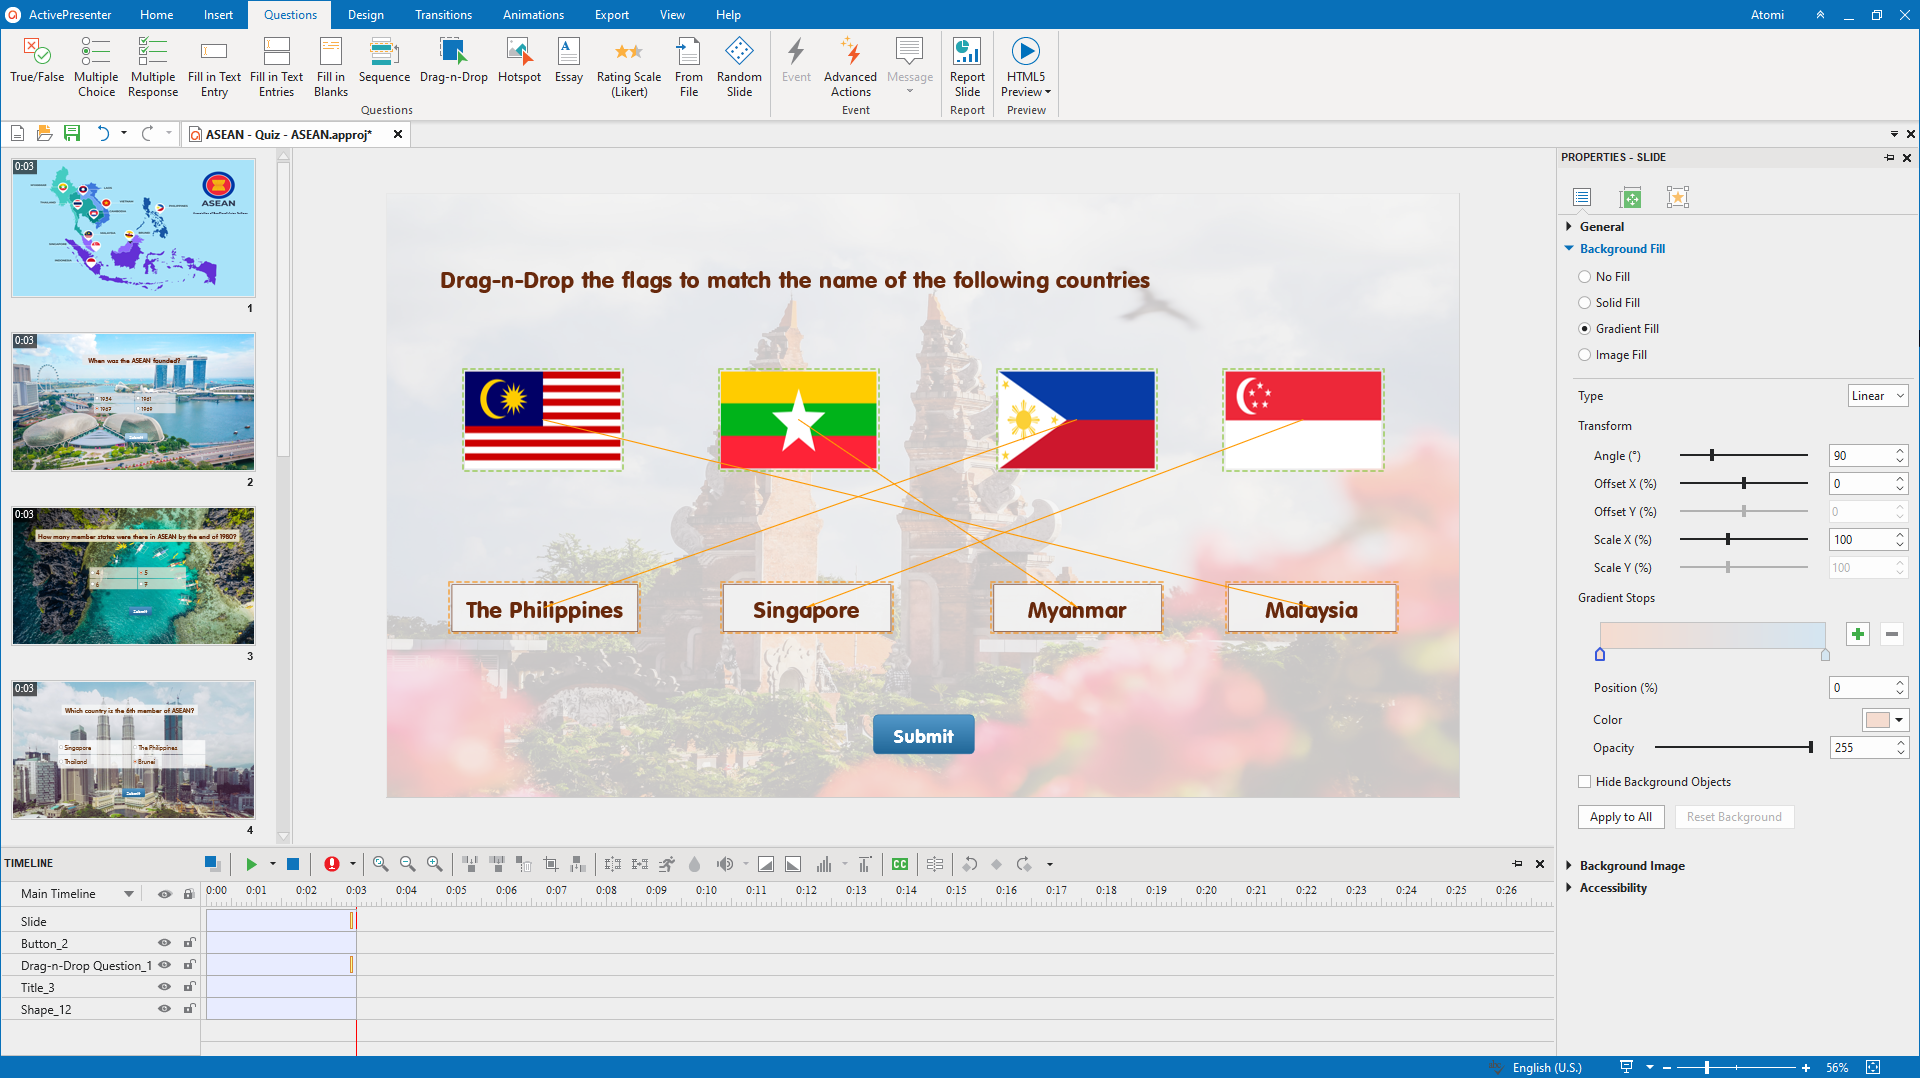The height and width of the screenshot is (1078, 1920).
Task: Open the Transitions ribbon tab
Action: tap(443, 15)
